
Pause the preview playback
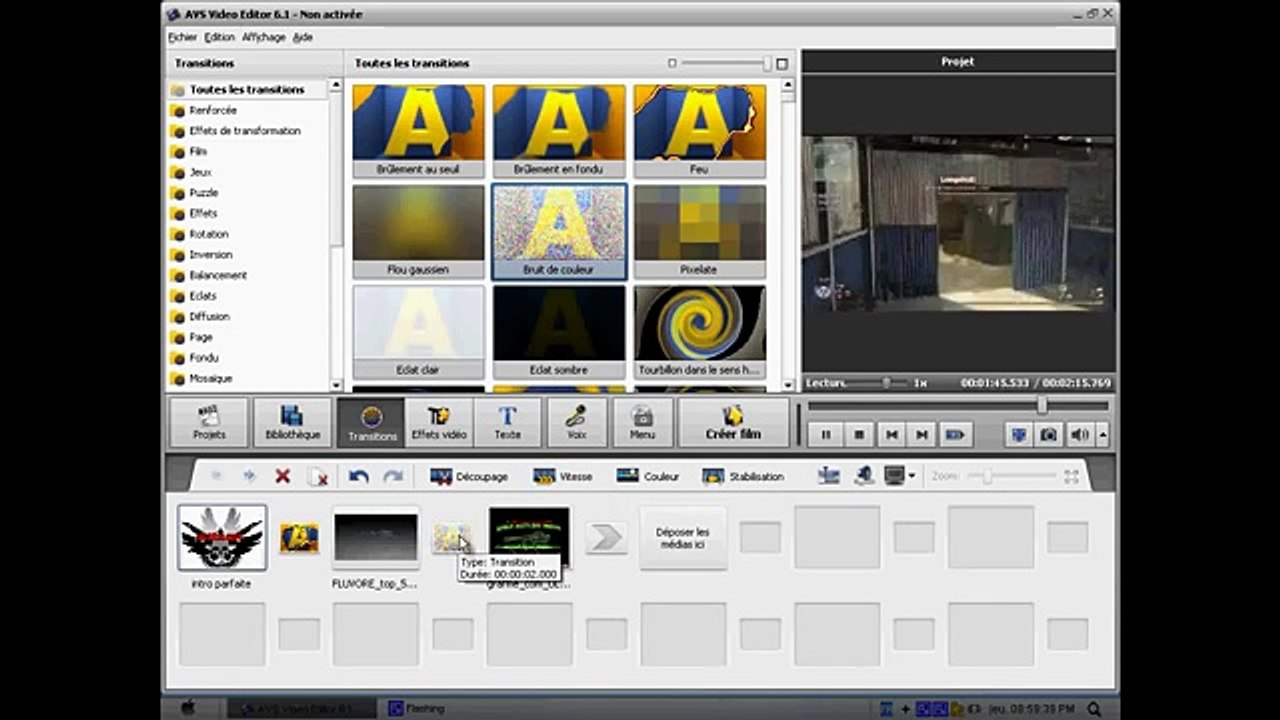826,435
